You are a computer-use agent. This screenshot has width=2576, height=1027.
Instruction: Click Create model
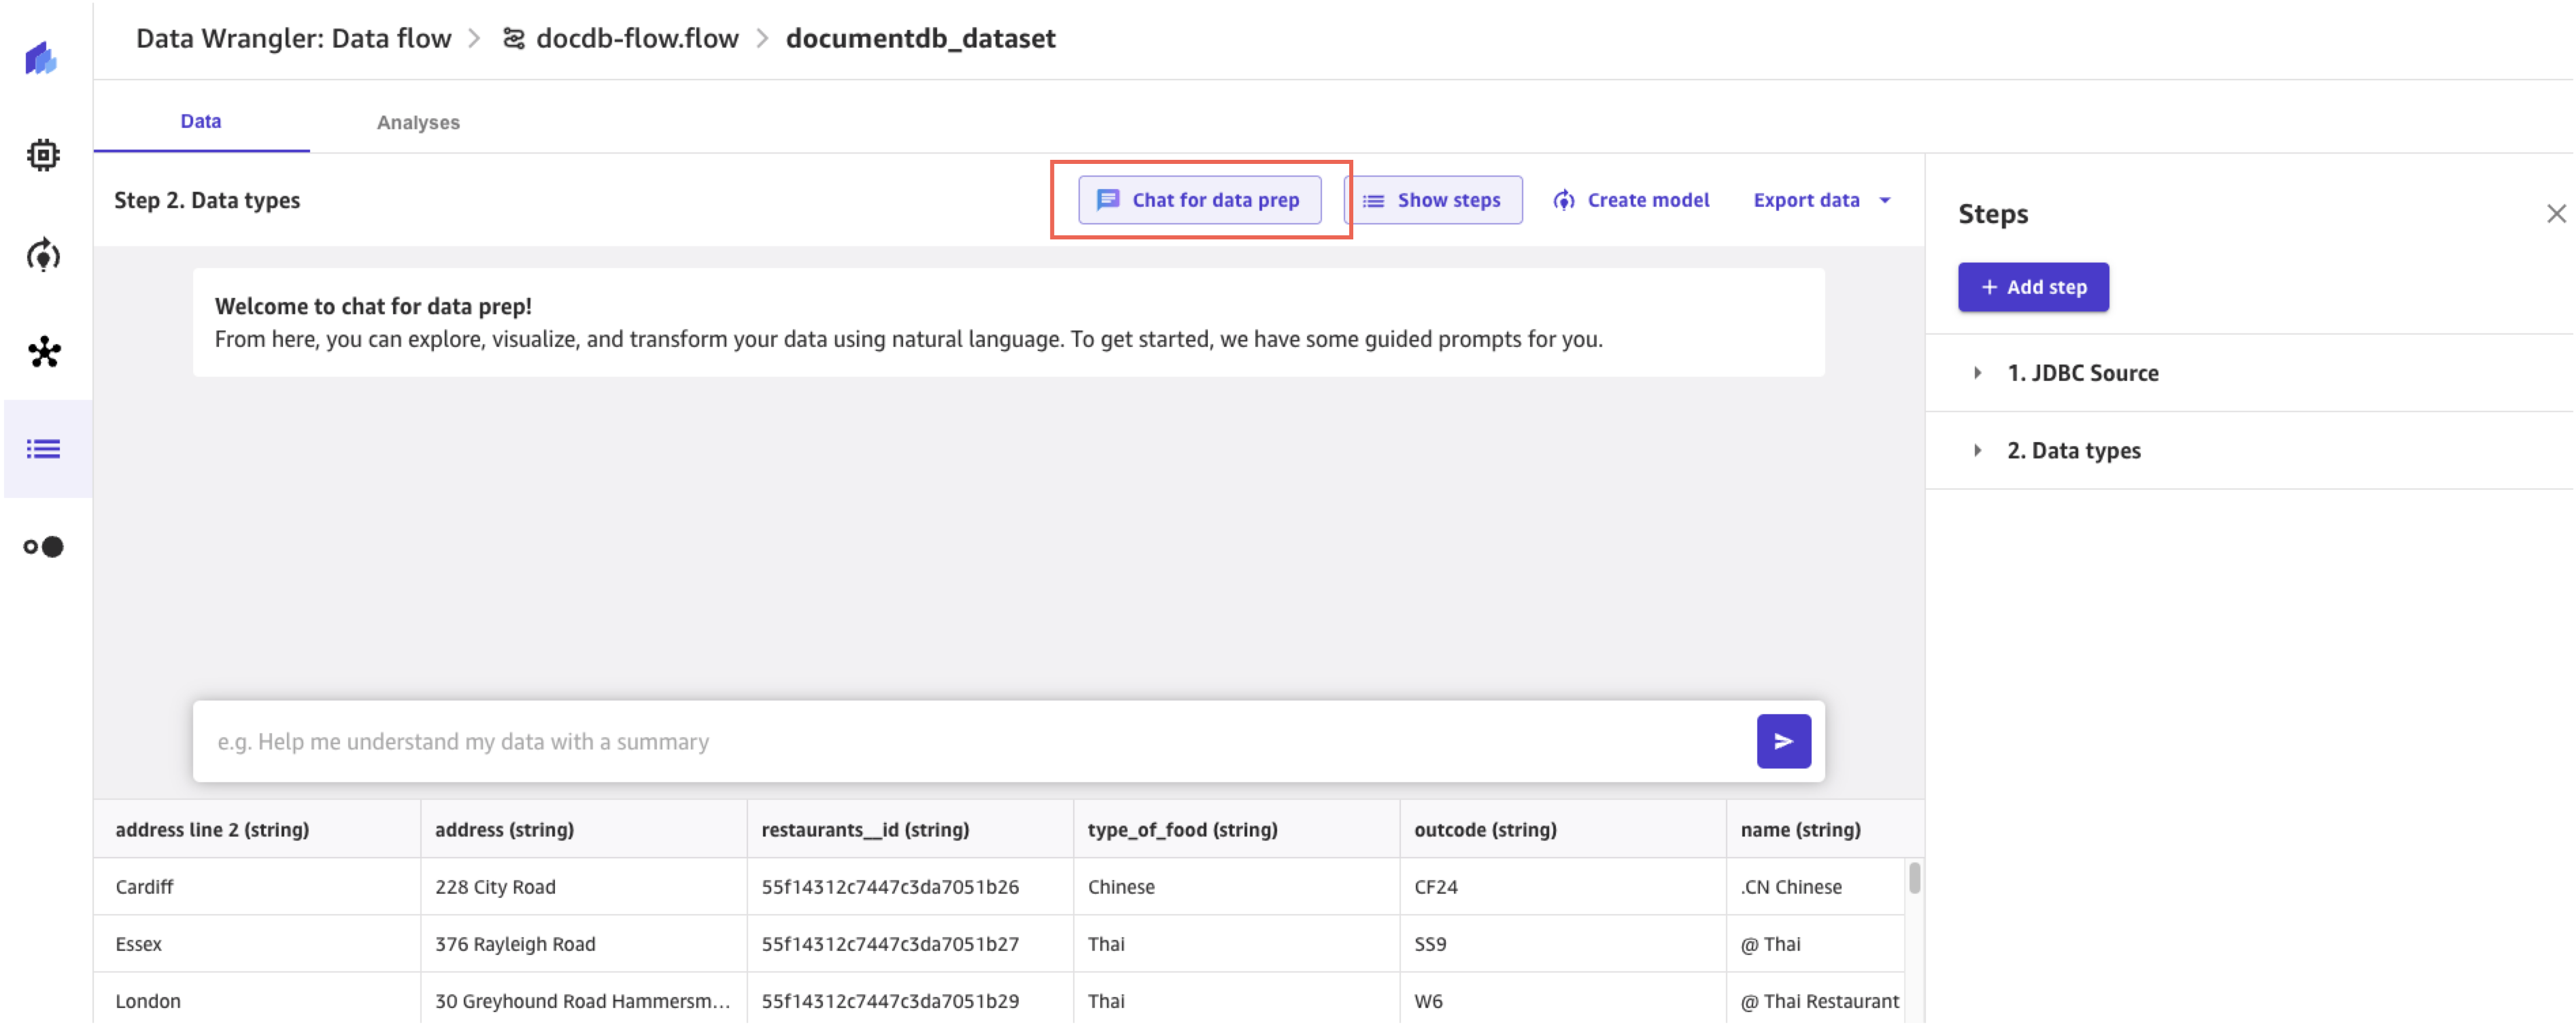[1631, 200]
